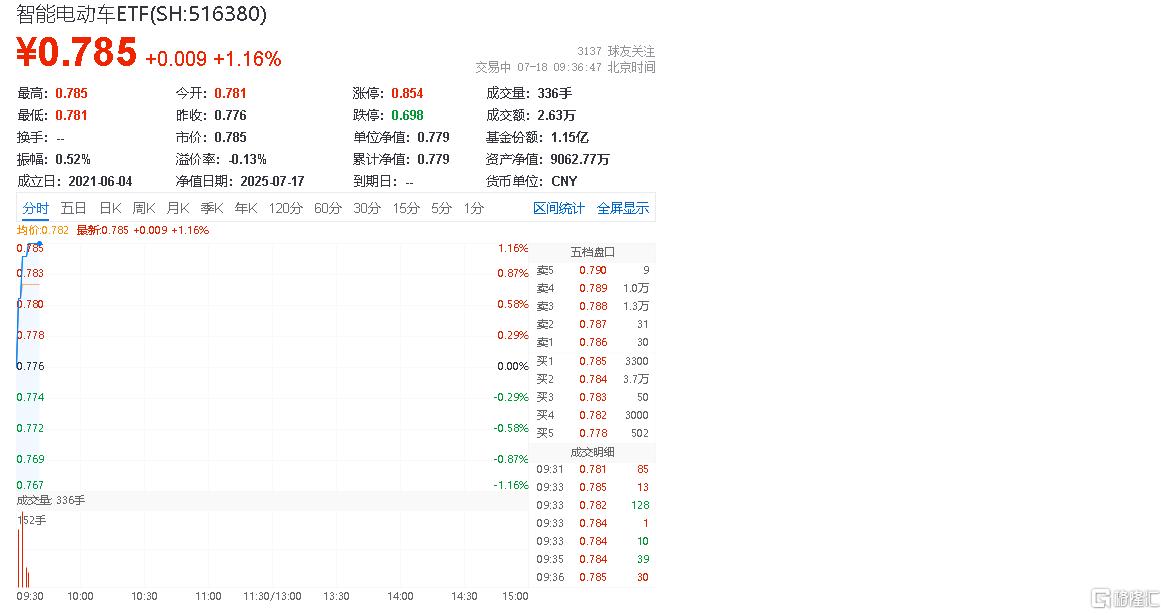Click the 卖4 row at 0.789

point(593,289)
